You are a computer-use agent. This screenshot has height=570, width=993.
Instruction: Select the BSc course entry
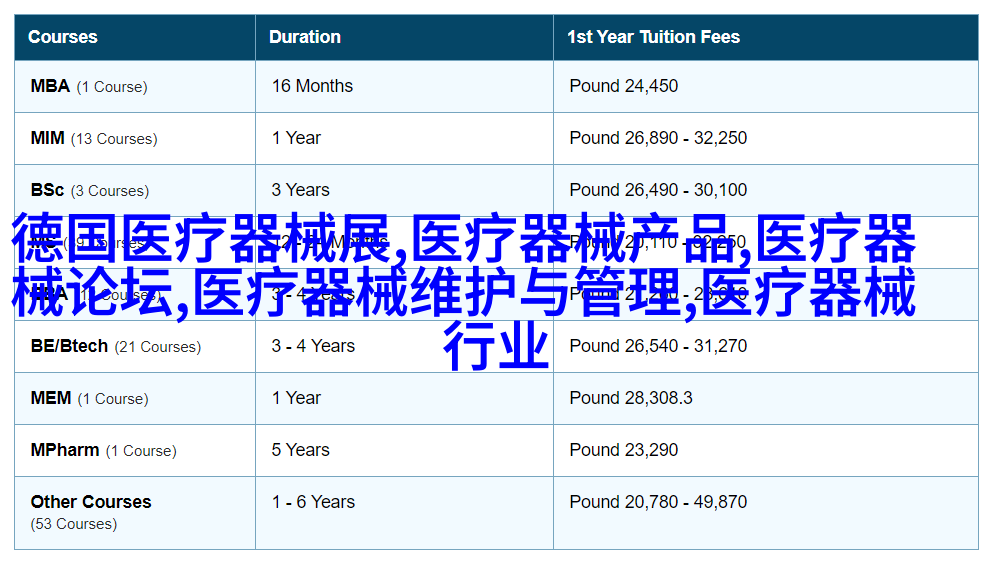click(x=47, y=190)
